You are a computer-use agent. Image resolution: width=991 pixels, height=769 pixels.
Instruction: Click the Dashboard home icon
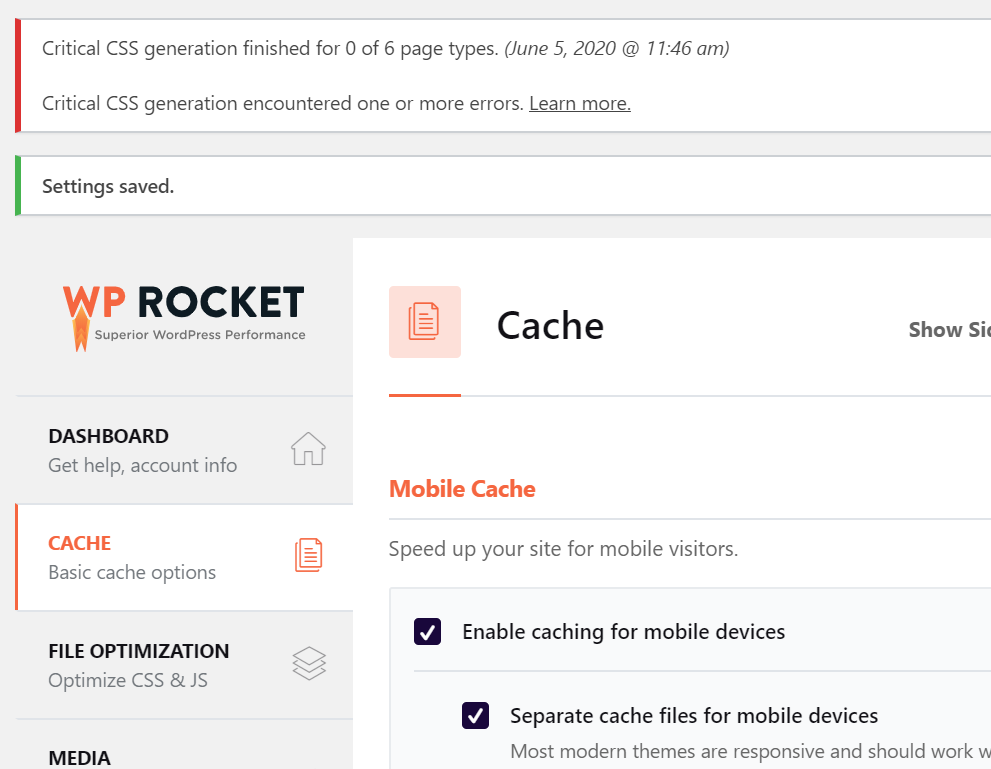coord(308,450)
